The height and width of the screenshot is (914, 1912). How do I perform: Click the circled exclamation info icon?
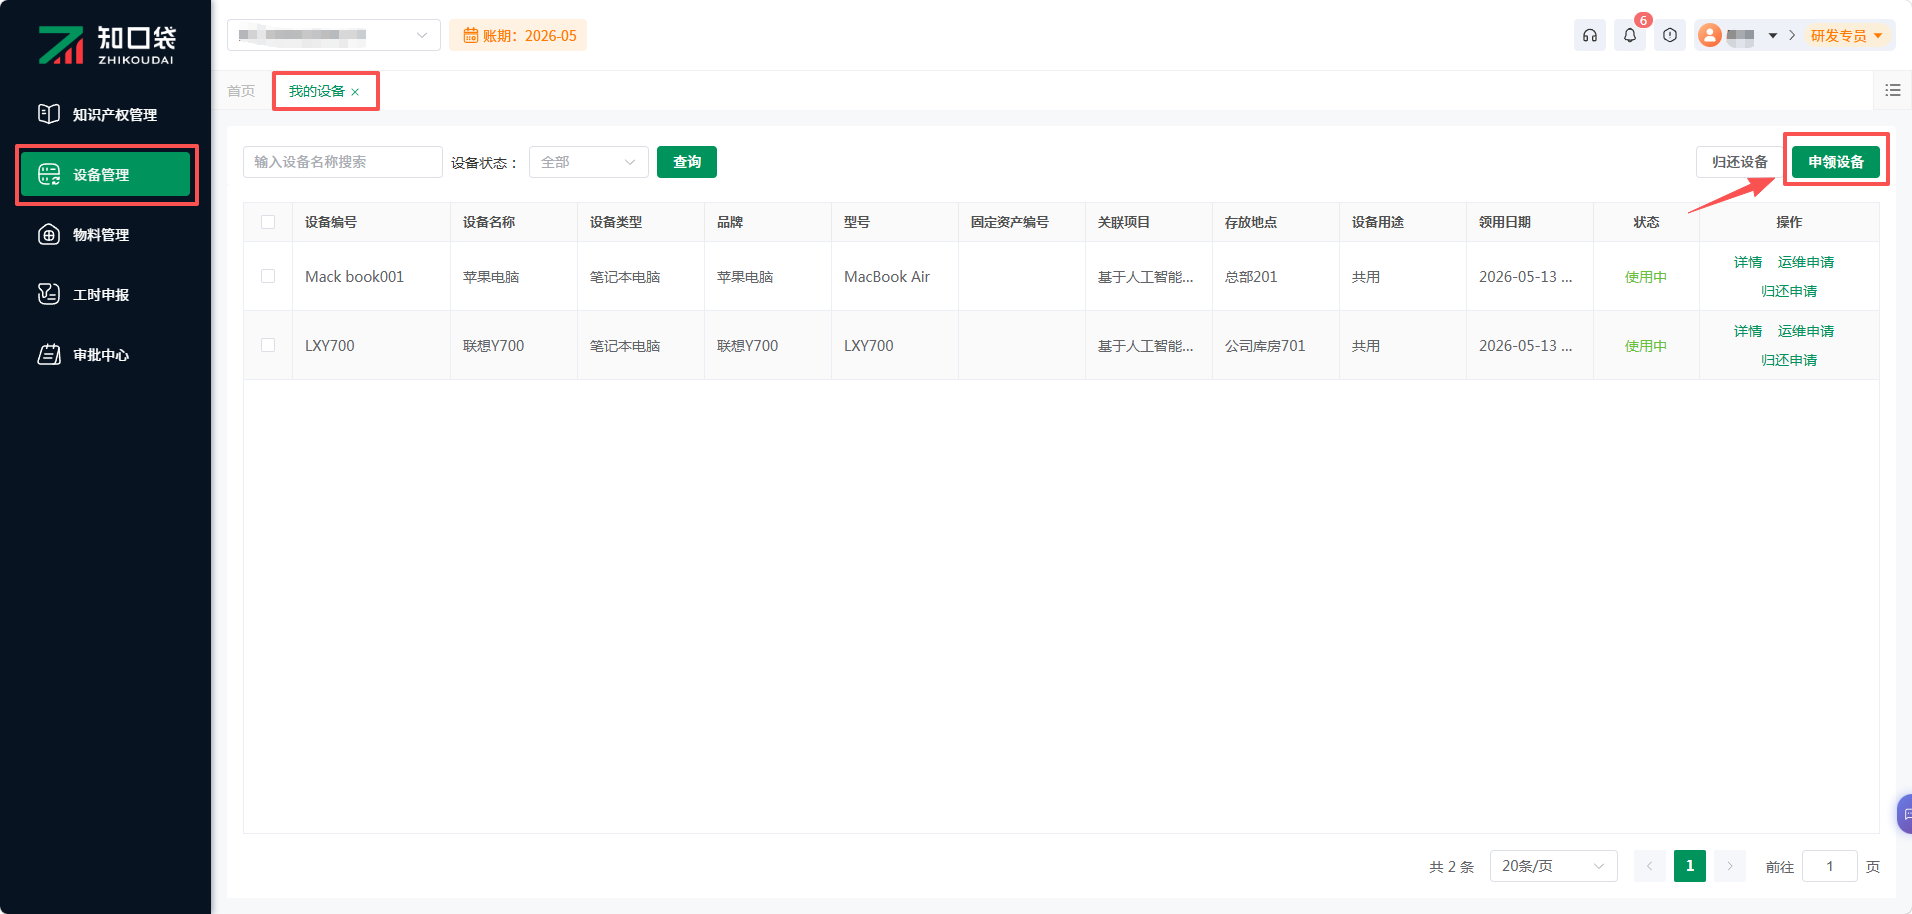coord(1670,35)
